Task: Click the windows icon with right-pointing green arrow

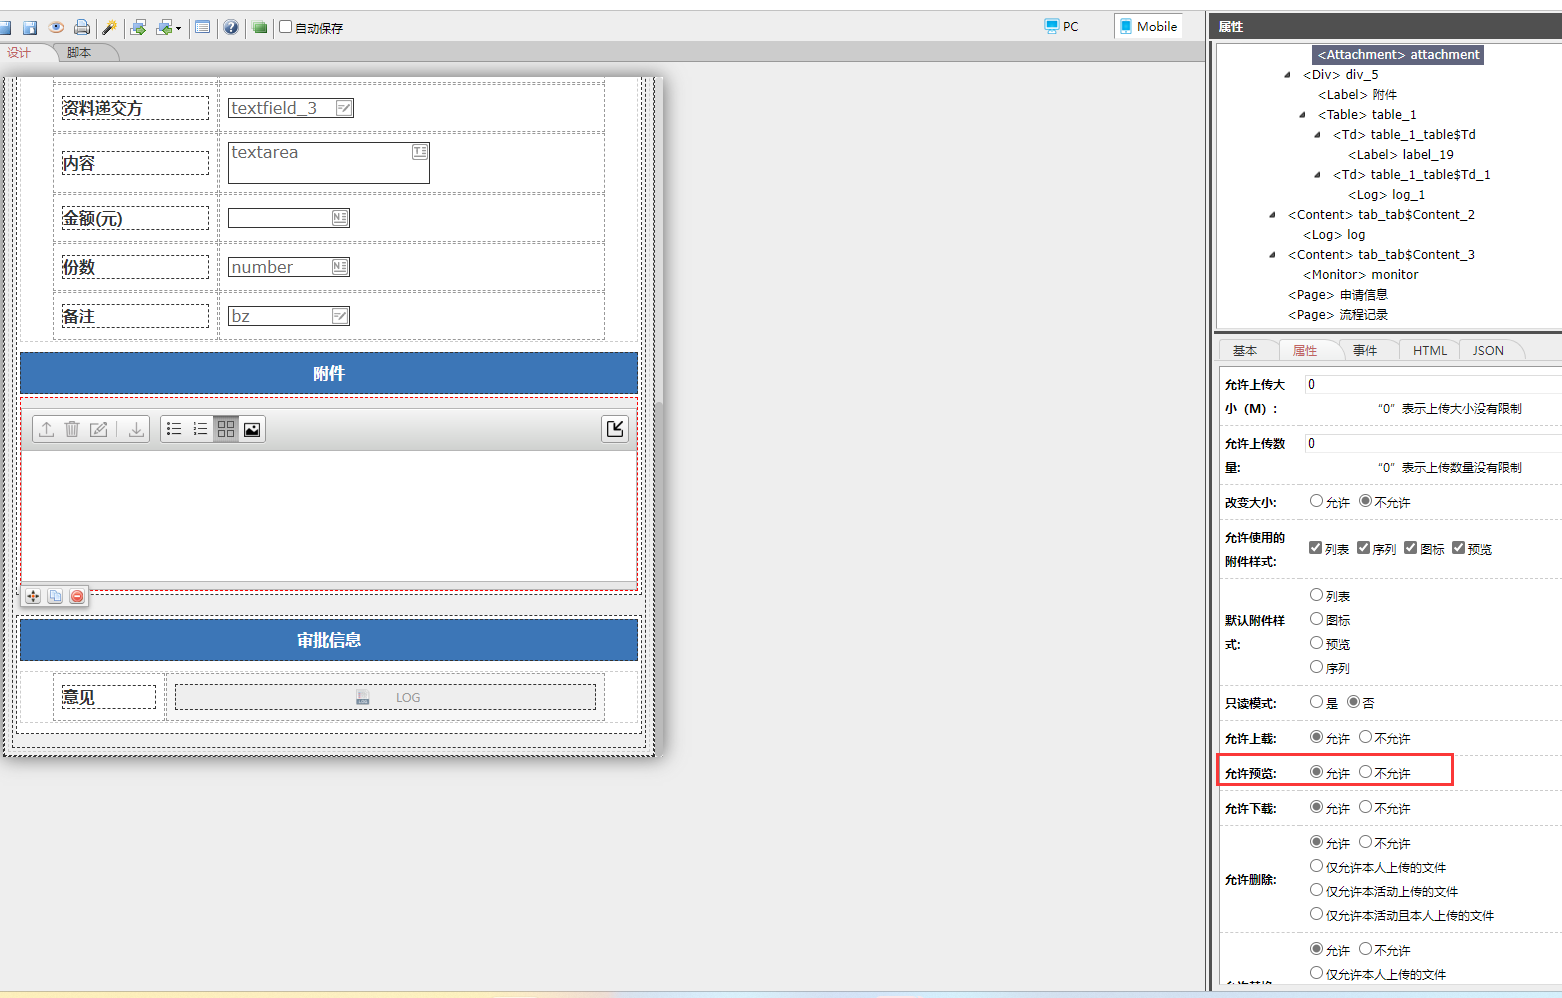Action: pos(138,28)
